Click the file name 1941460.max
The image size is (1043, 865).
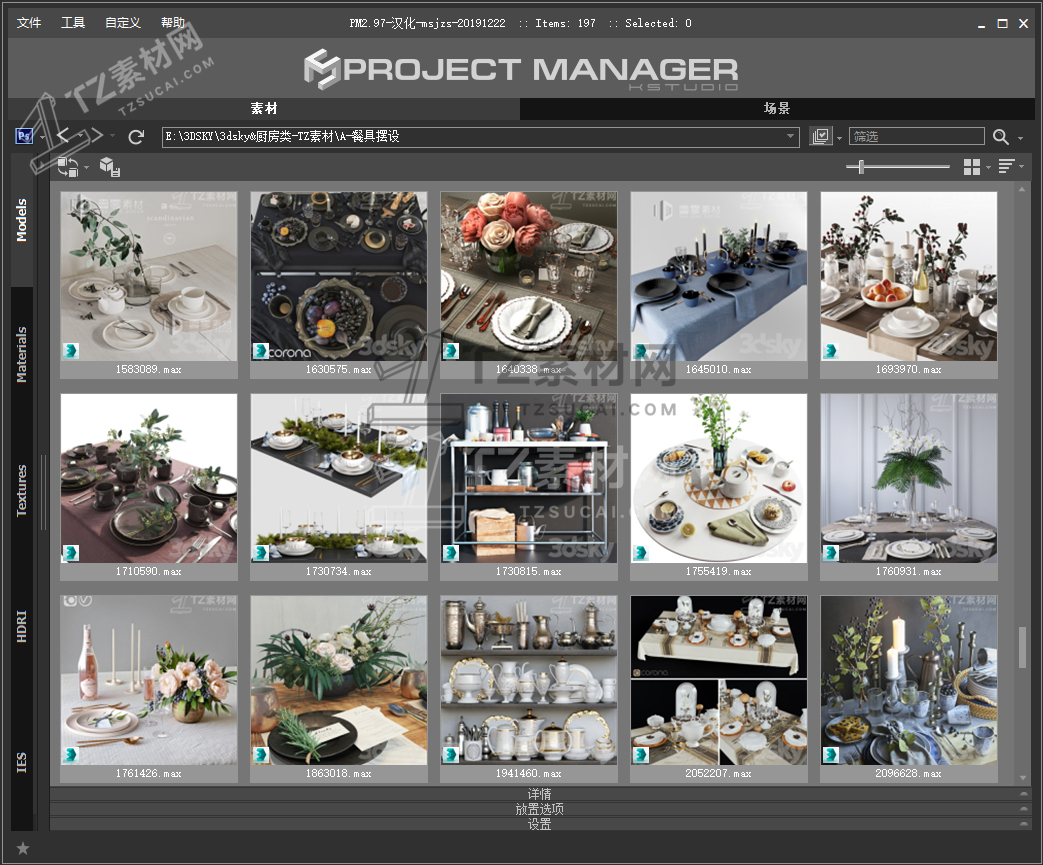529,773
